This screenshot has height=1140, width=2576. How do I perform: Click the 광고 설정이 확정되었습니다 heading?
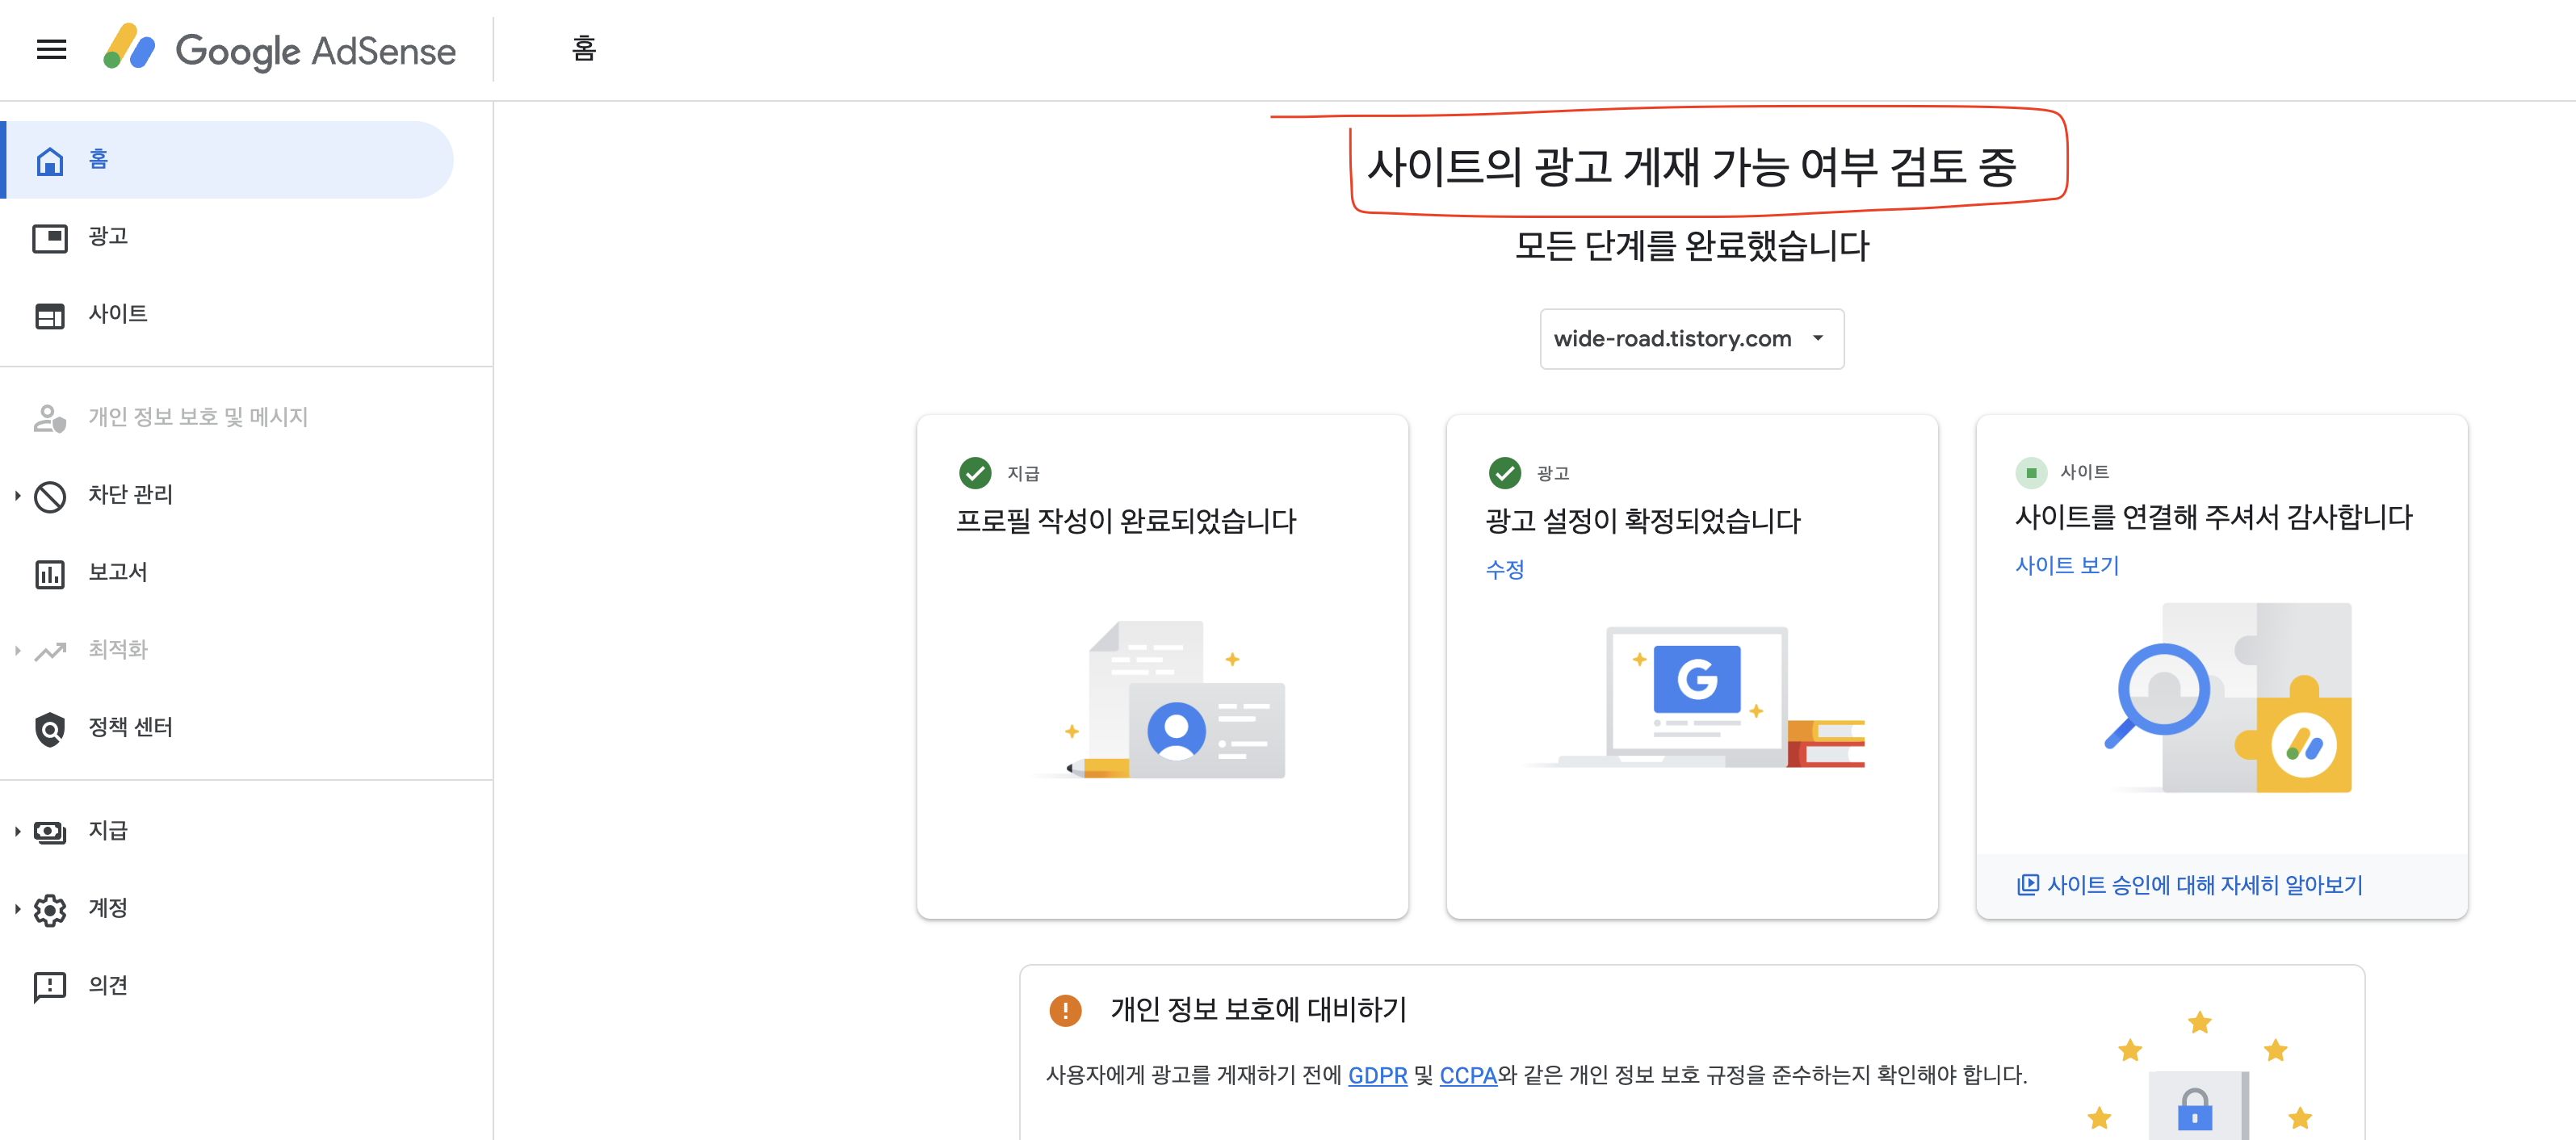tap(1642, 521)
